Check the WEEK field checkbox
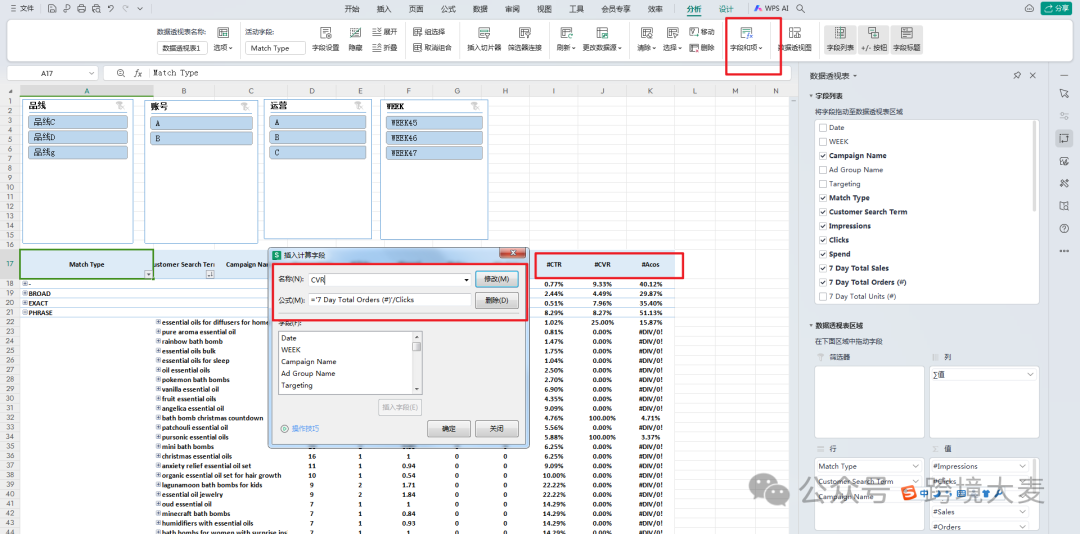Viewport: 1080px width, 534px height. click(822, 141)
